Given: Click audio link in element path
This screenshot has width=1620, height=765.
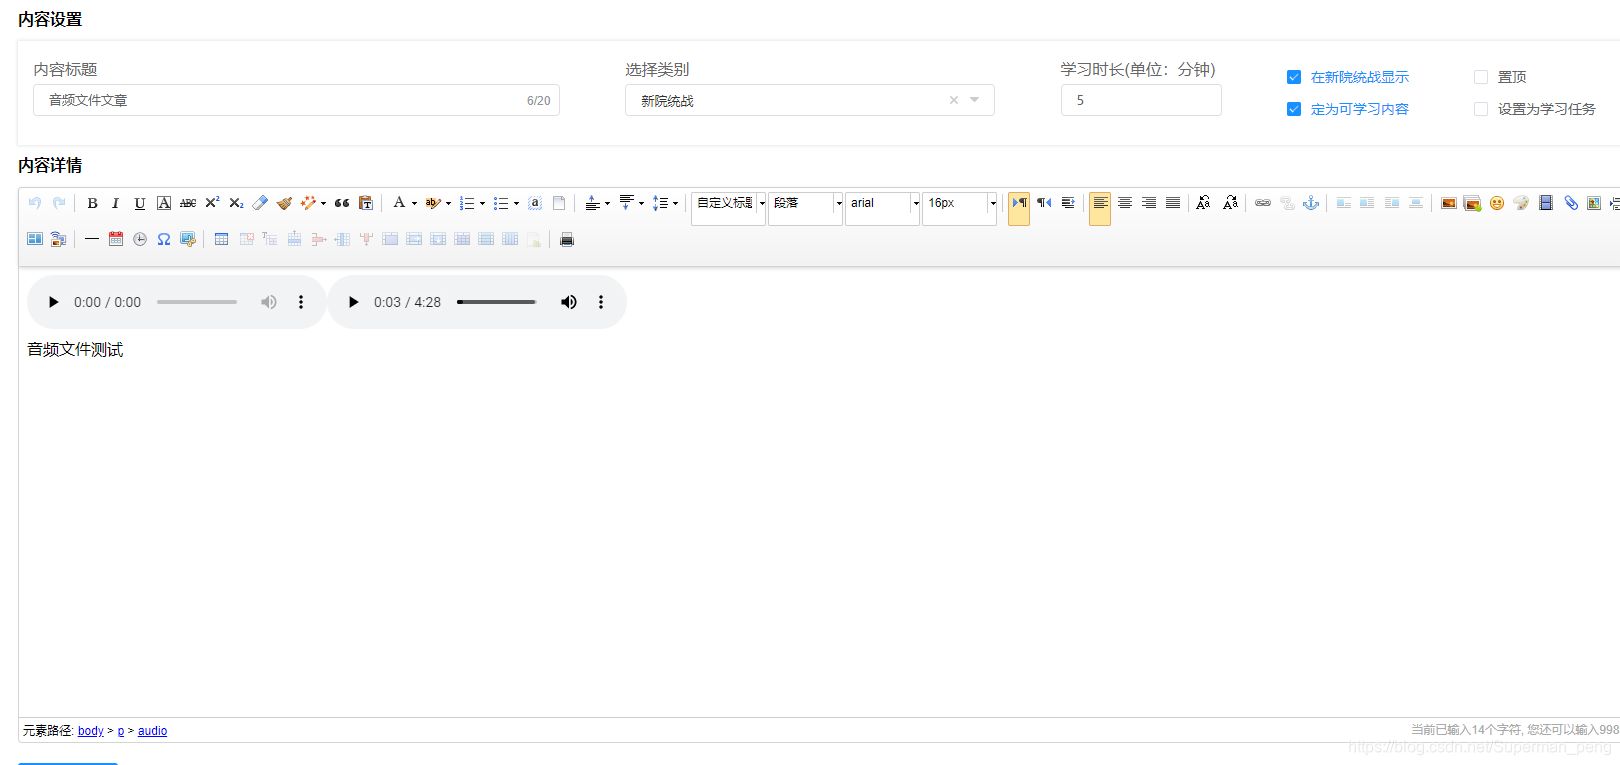Looking at the screenshot, I should point(152,731).
